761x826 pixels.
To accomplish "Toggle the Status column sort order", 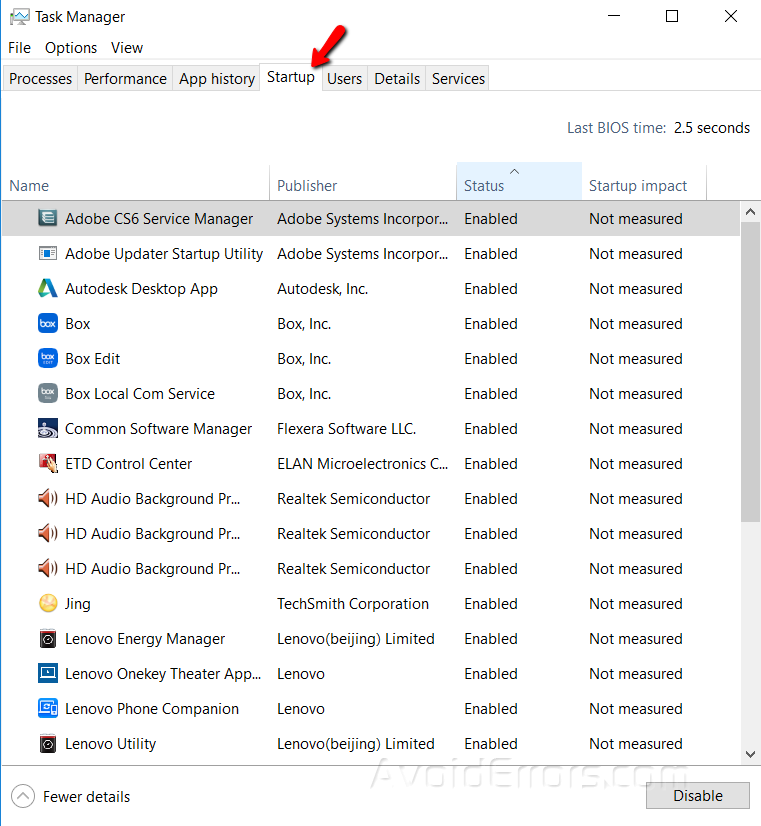I will point(518,185).
